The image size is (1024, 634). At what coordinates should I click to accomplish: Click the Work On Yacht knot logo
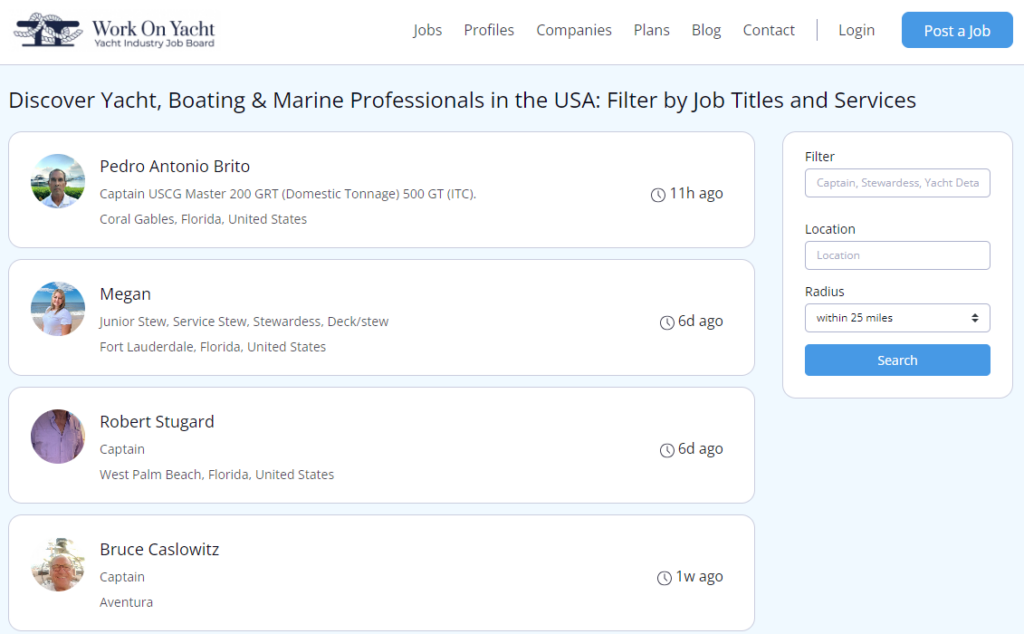48,30
